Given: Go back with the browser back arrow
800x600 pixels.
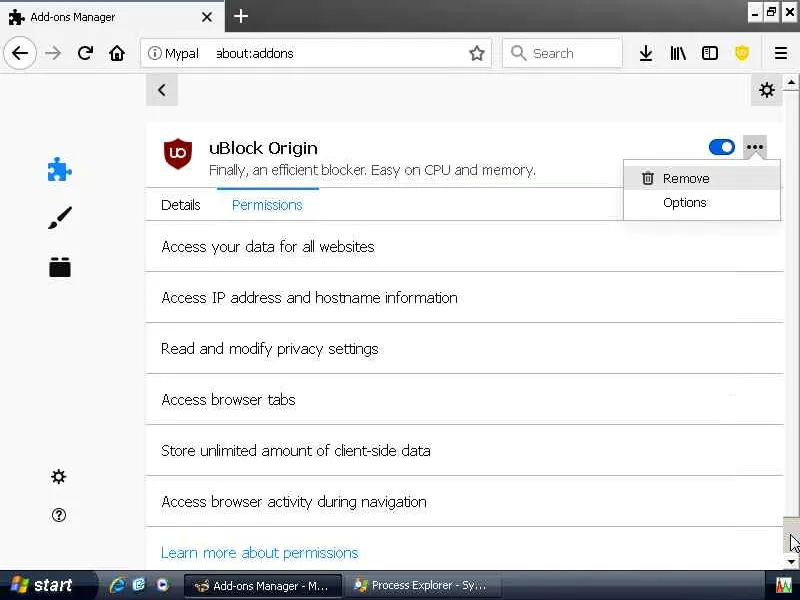Looking at the screenshot, I should [x=20, y=53].
